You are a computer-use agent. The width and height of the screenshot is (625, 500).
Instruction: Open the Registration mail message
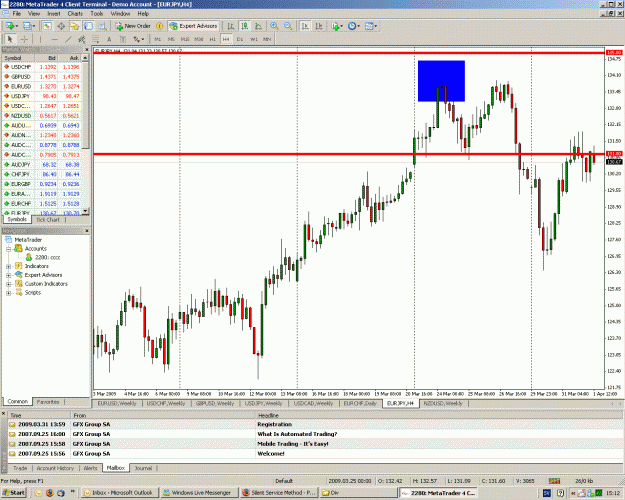[x=315, y=424]
